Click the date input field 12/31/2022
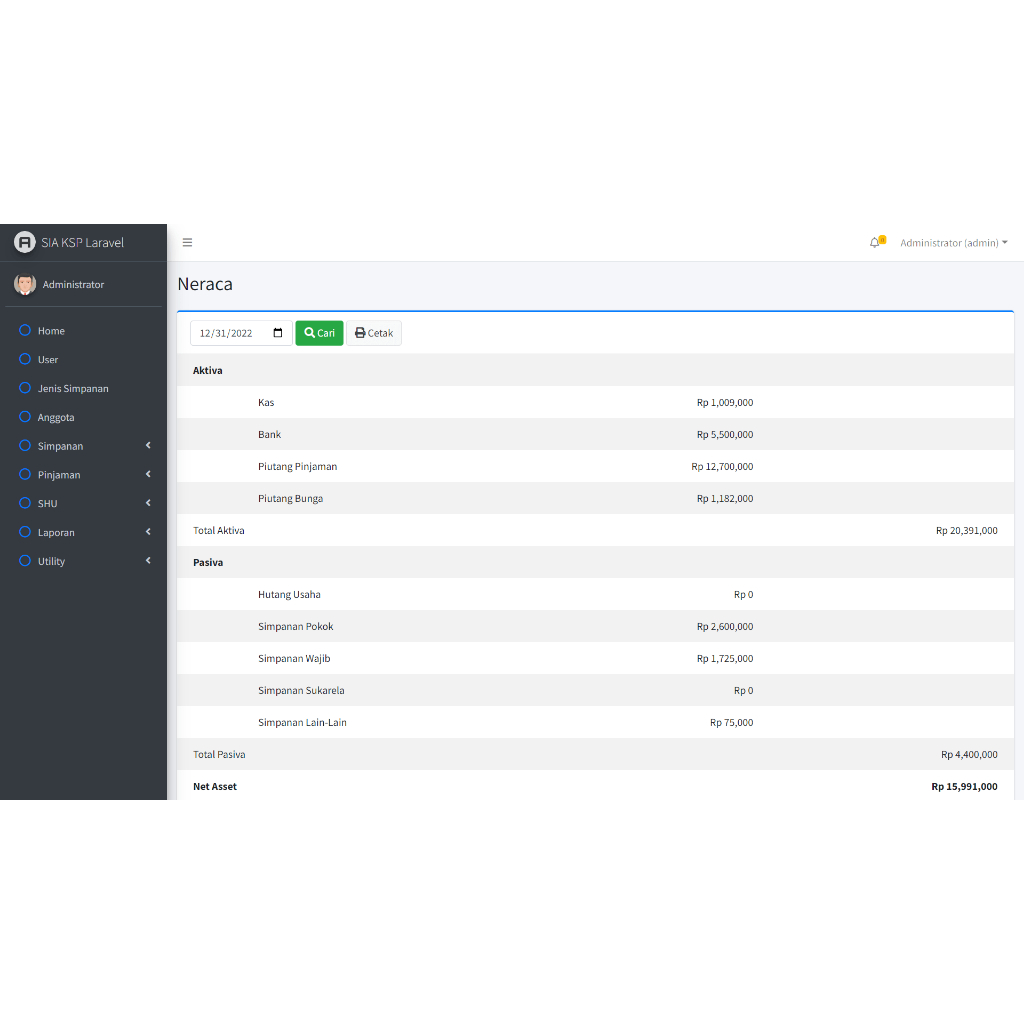This screenshot has height=1024, width=1024. click(x=228, y=333)
